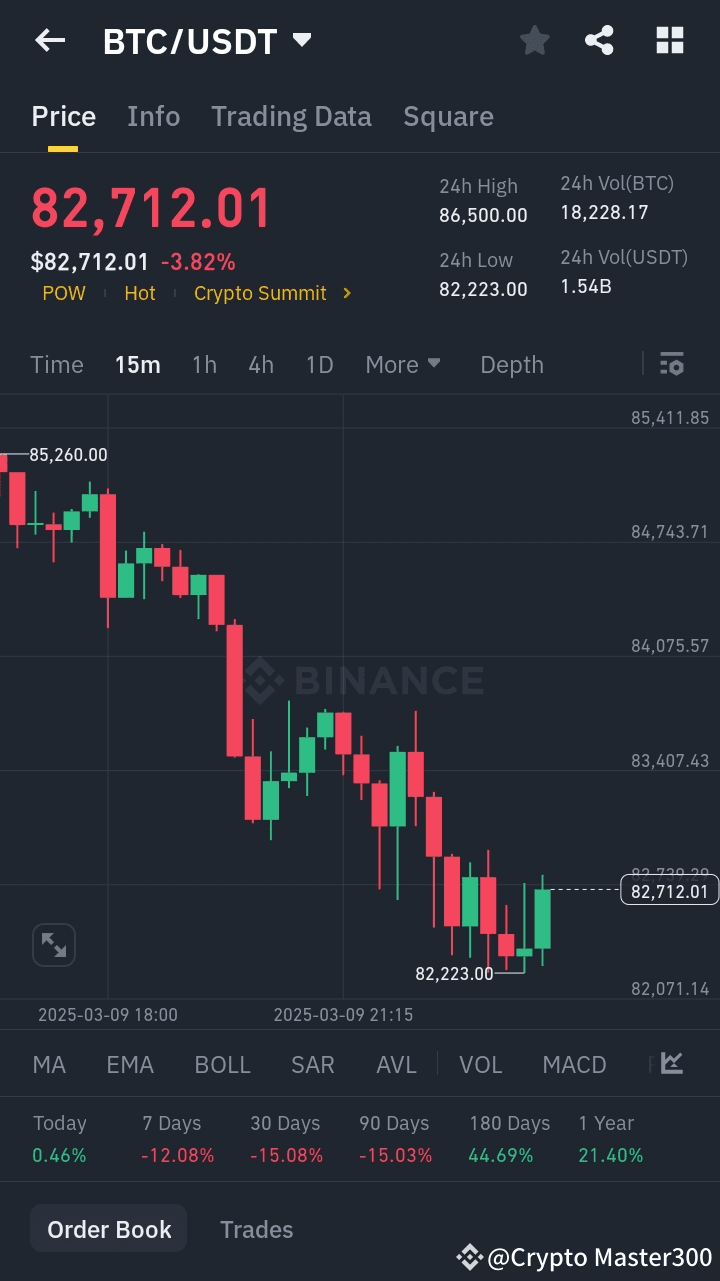Open the Trading Data tab
This screenshot has height=1281, width=720.
[x=291, y=117]
